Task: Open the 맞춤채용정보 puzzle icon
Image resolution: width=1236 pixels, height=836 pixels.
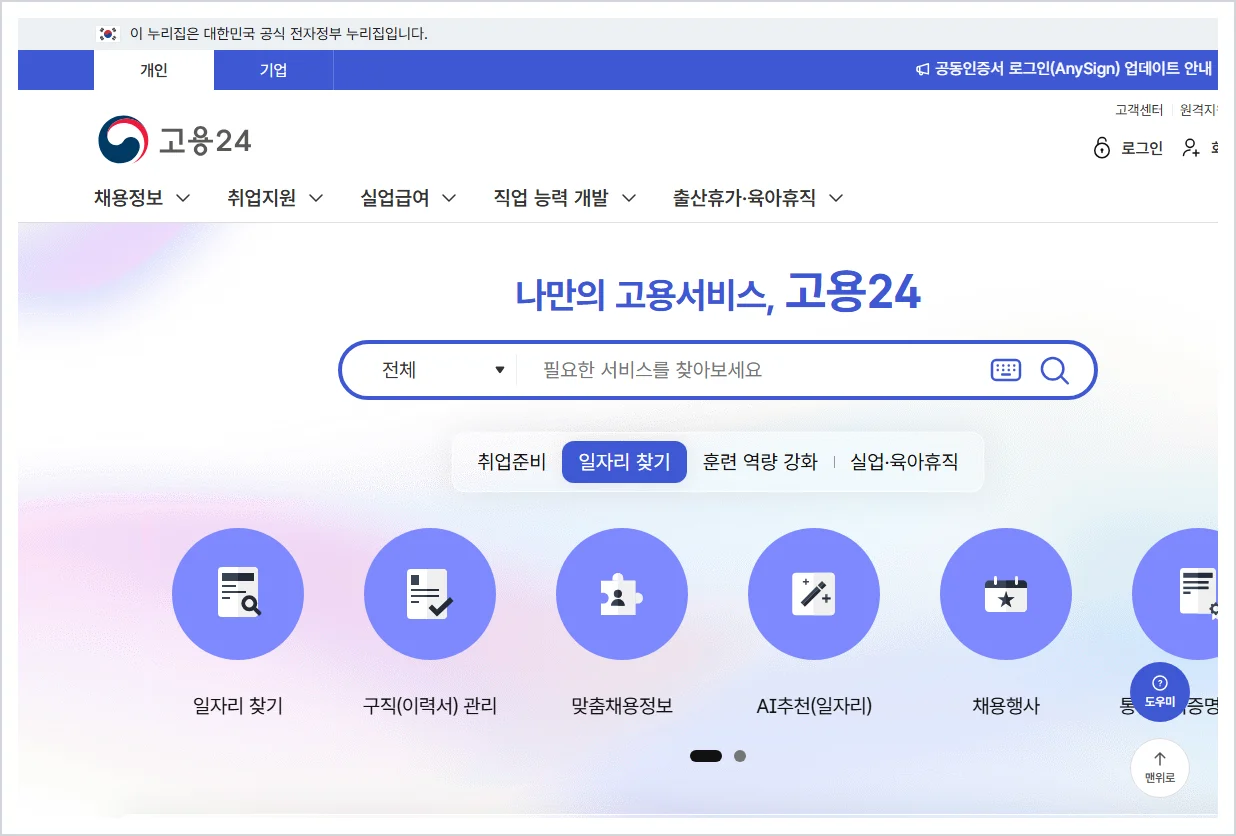Action: [622, 594]
